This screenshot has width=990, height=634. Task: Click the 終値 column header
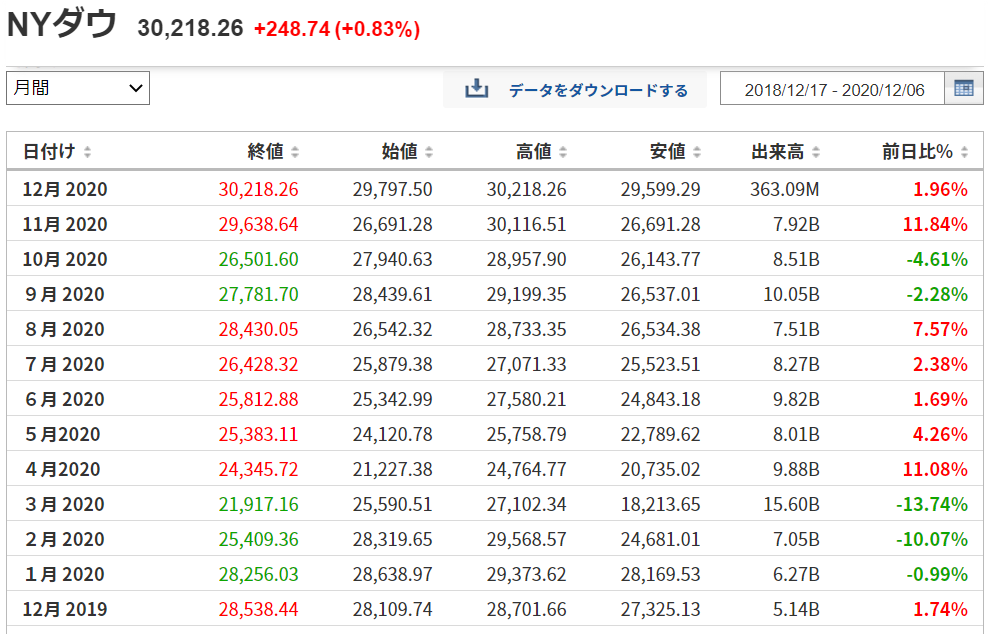[x=266, y=152]
